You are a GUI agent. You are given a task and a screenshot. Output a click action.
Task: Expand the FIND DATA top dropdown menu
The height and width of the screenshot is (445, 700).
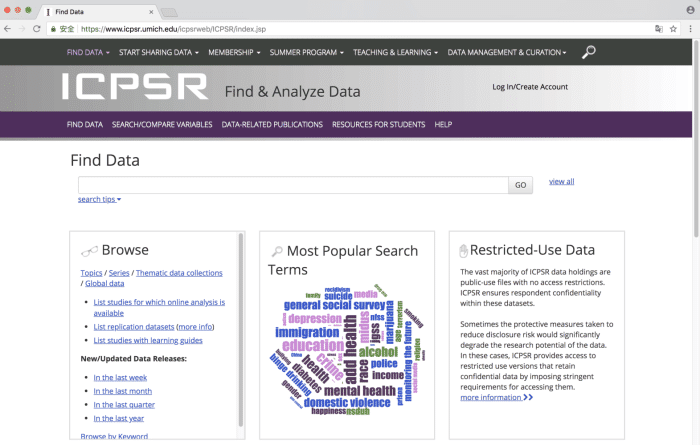[x=88, y=52]
